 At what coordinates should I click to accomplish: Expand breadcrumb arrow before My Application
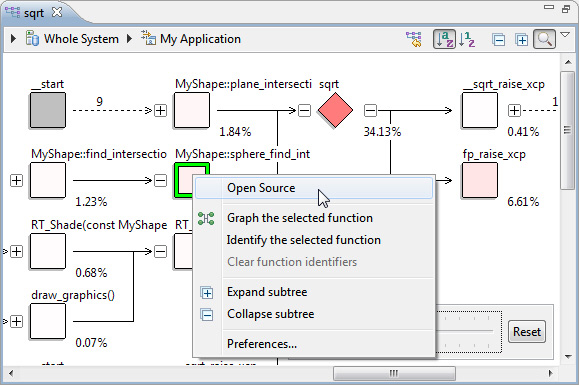[129, 39]
